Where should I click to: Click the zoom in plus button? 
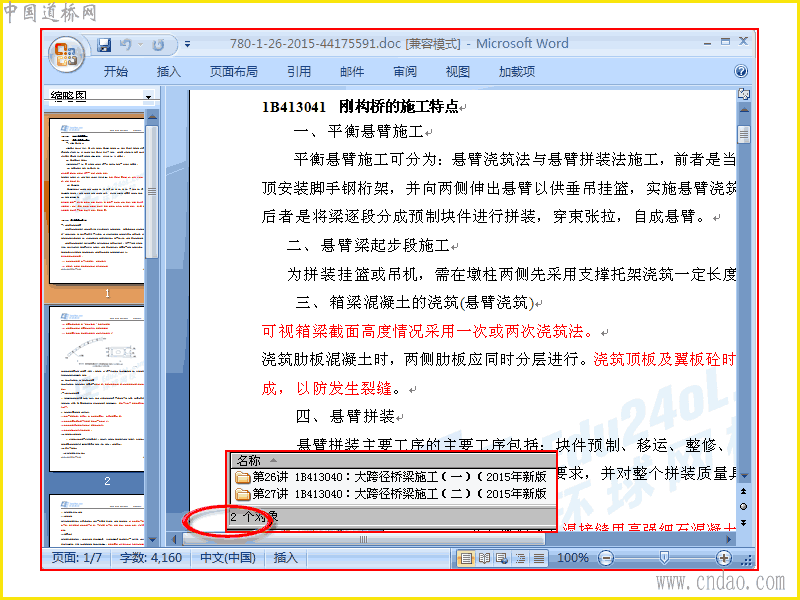(723, 558)
